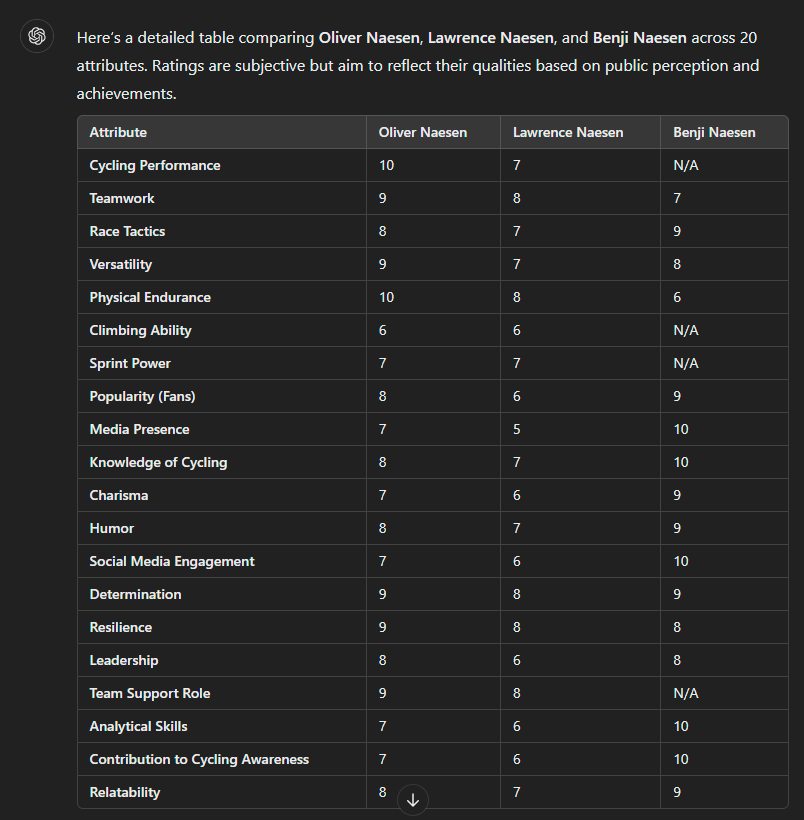Screen dimensions: 804x820
Task: Click Benji's Analytical Skills score of 10
Action: (x=681, y=726)
